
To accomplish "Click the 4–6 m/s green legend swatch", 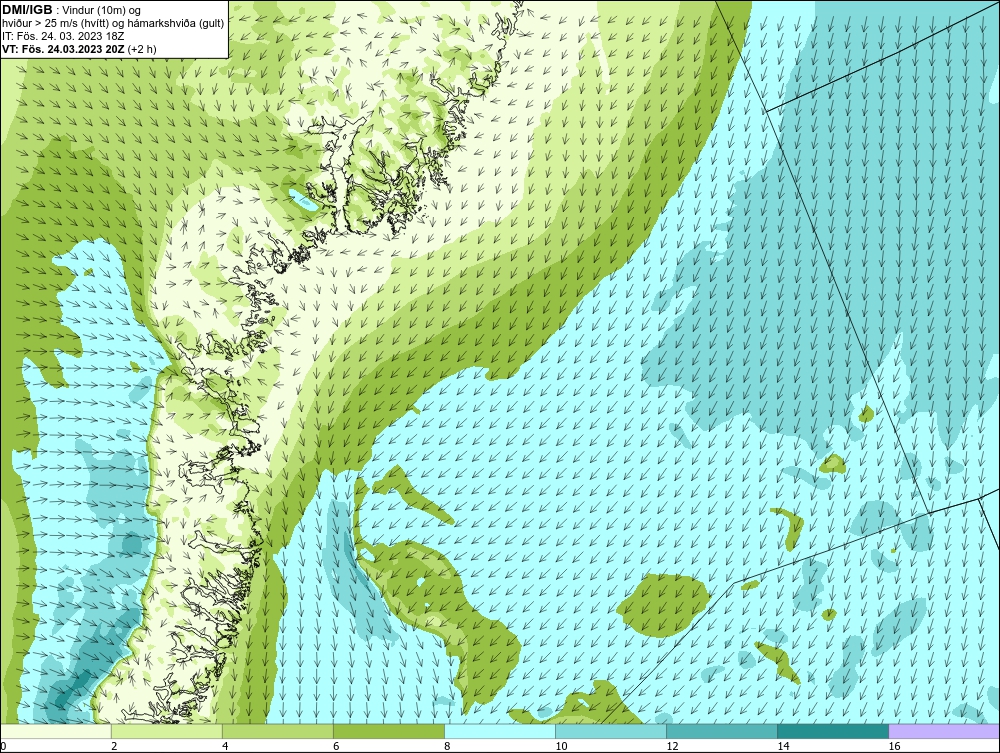I will tap(277, 731).
